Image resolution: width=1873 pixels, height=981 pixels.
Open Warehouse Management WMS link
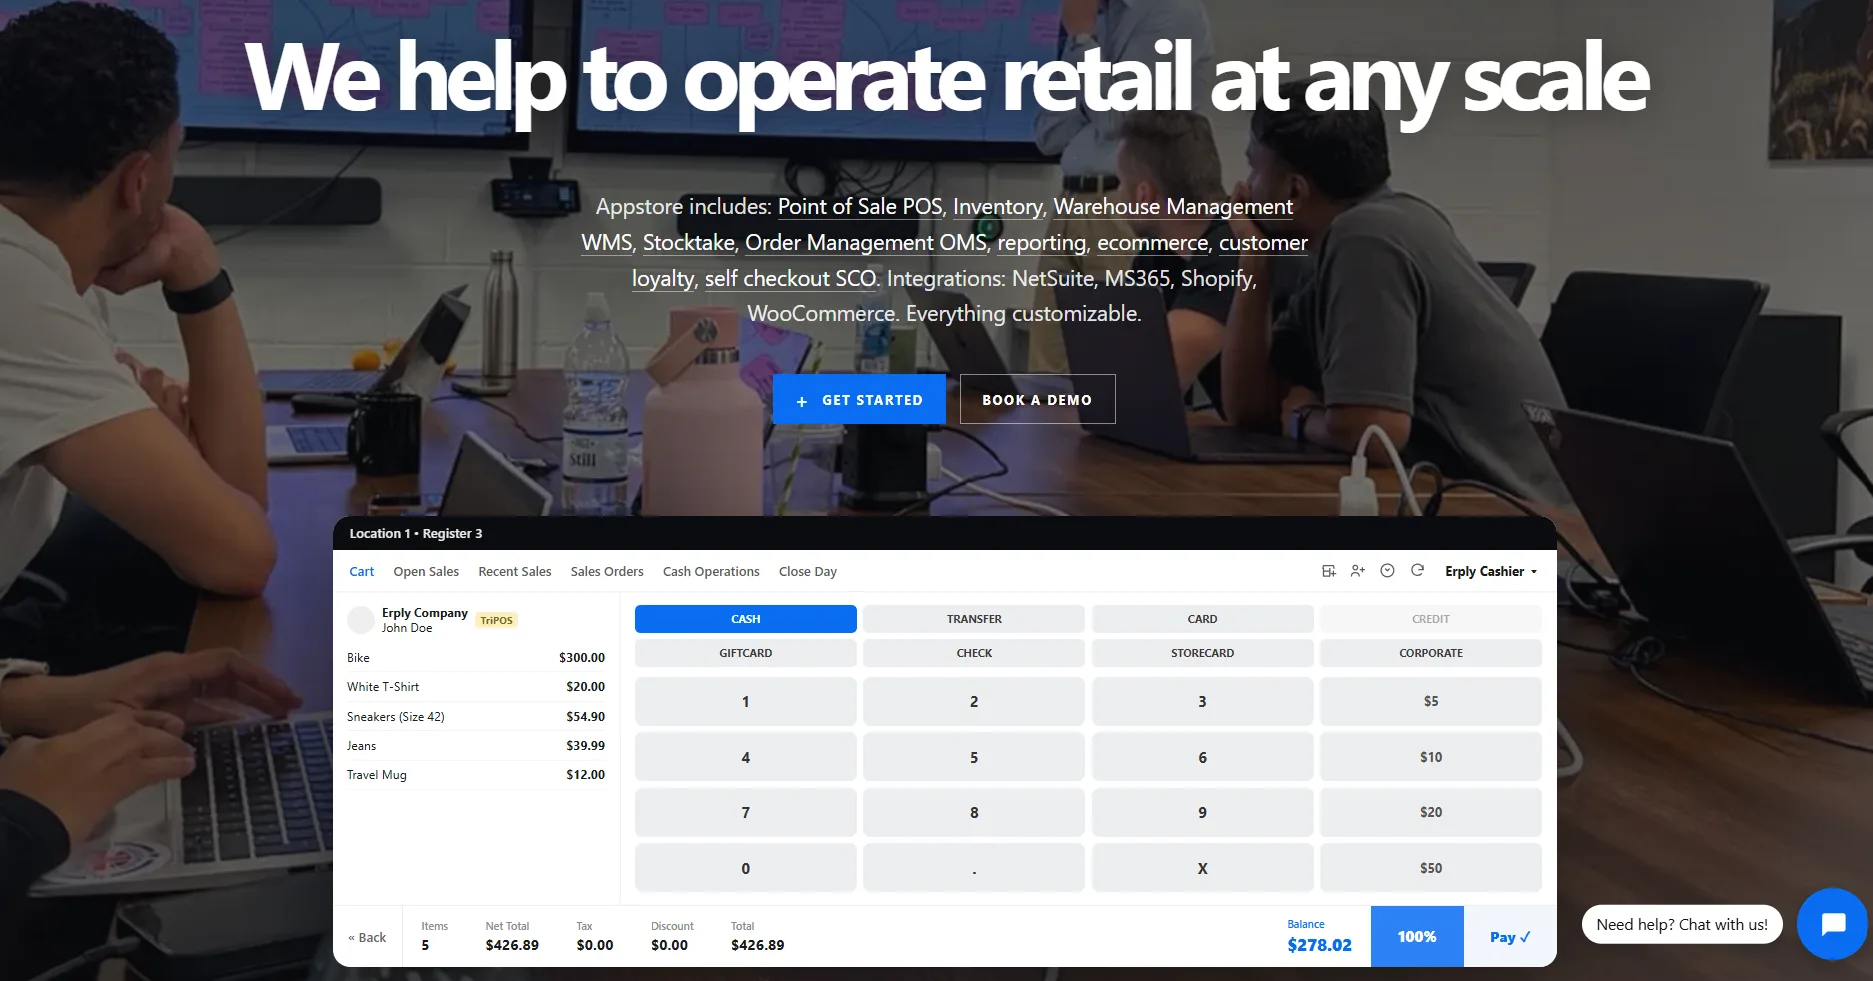click(1173, 207)
